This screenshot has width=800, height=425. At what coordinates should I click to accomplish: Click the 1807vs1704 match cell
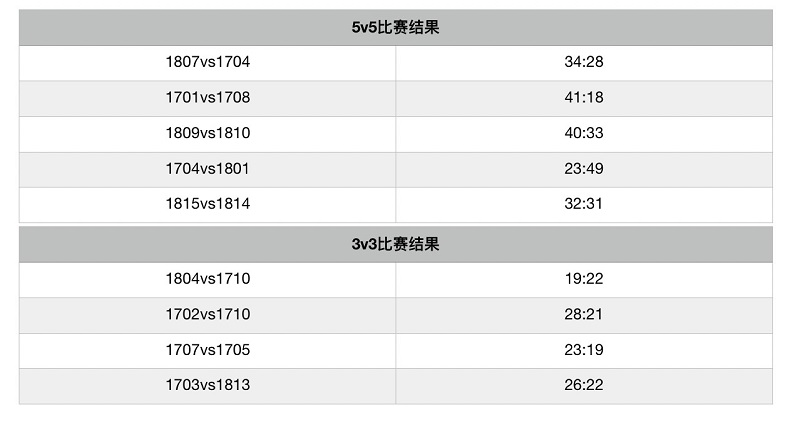[x=208, y=63]
